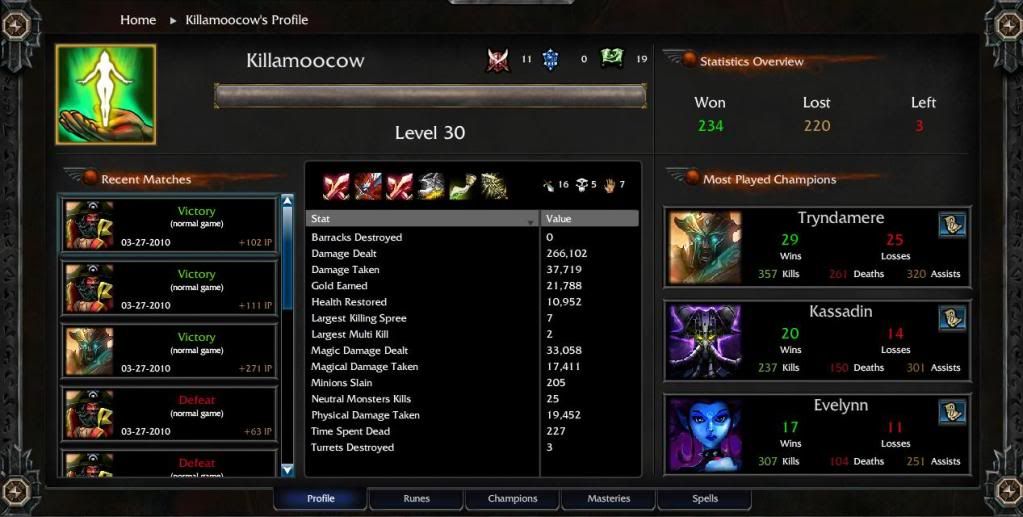Select the gauntlet item icon in match items
The image size is (1023, 517).
[x=431, y=187]
